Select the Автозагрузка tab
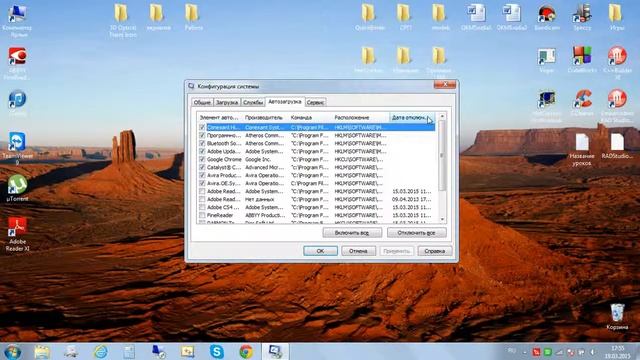This screenshot has height=360, width=640. pyautogui.click(x=285, y=102)
